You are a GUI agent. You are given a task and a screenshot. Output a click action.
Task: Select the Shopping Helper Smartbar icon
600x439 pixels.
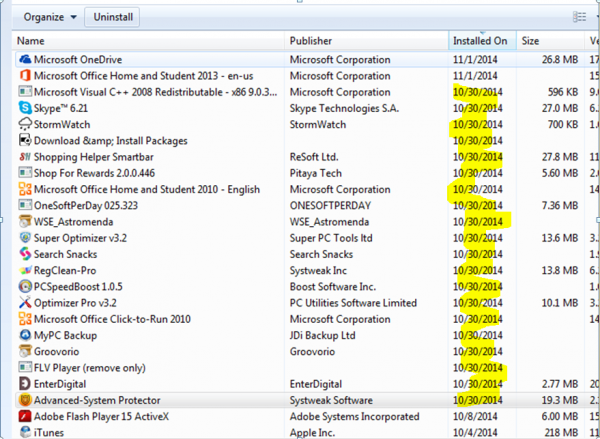click(25, 157)
